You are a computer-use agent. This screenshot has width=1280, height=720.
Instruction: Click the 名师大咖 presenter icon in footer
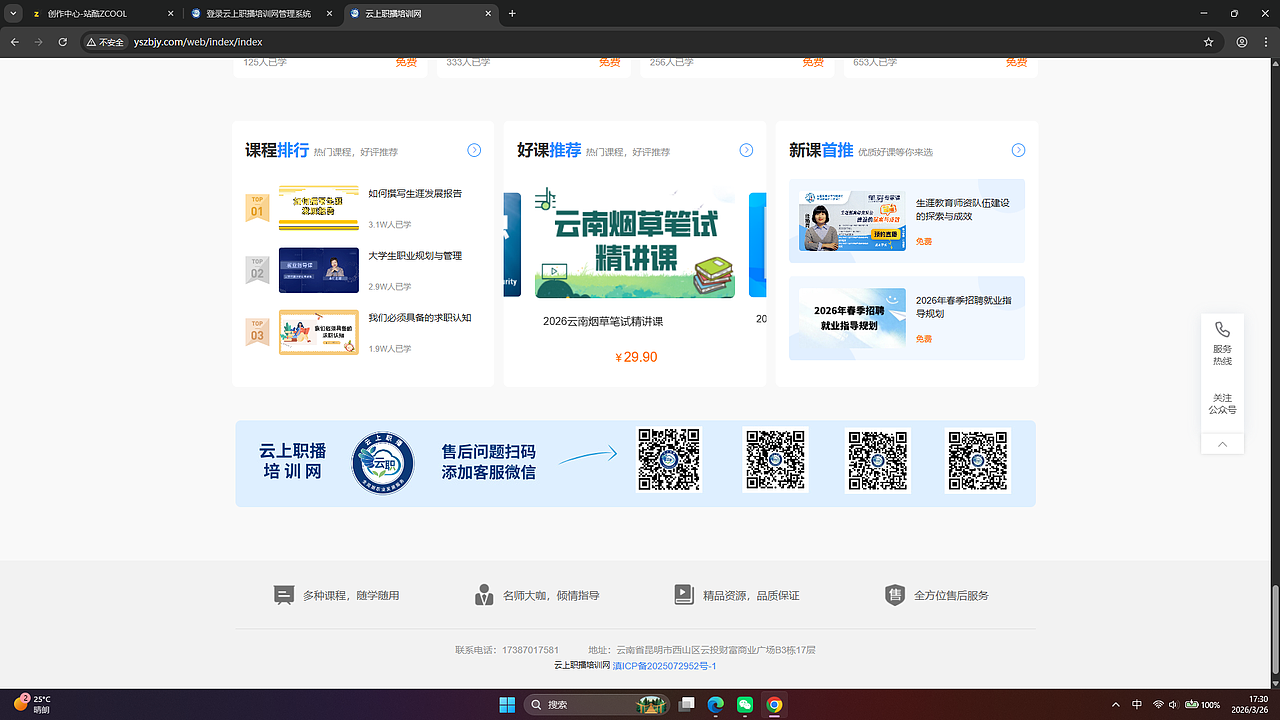[x=483, y=594]
